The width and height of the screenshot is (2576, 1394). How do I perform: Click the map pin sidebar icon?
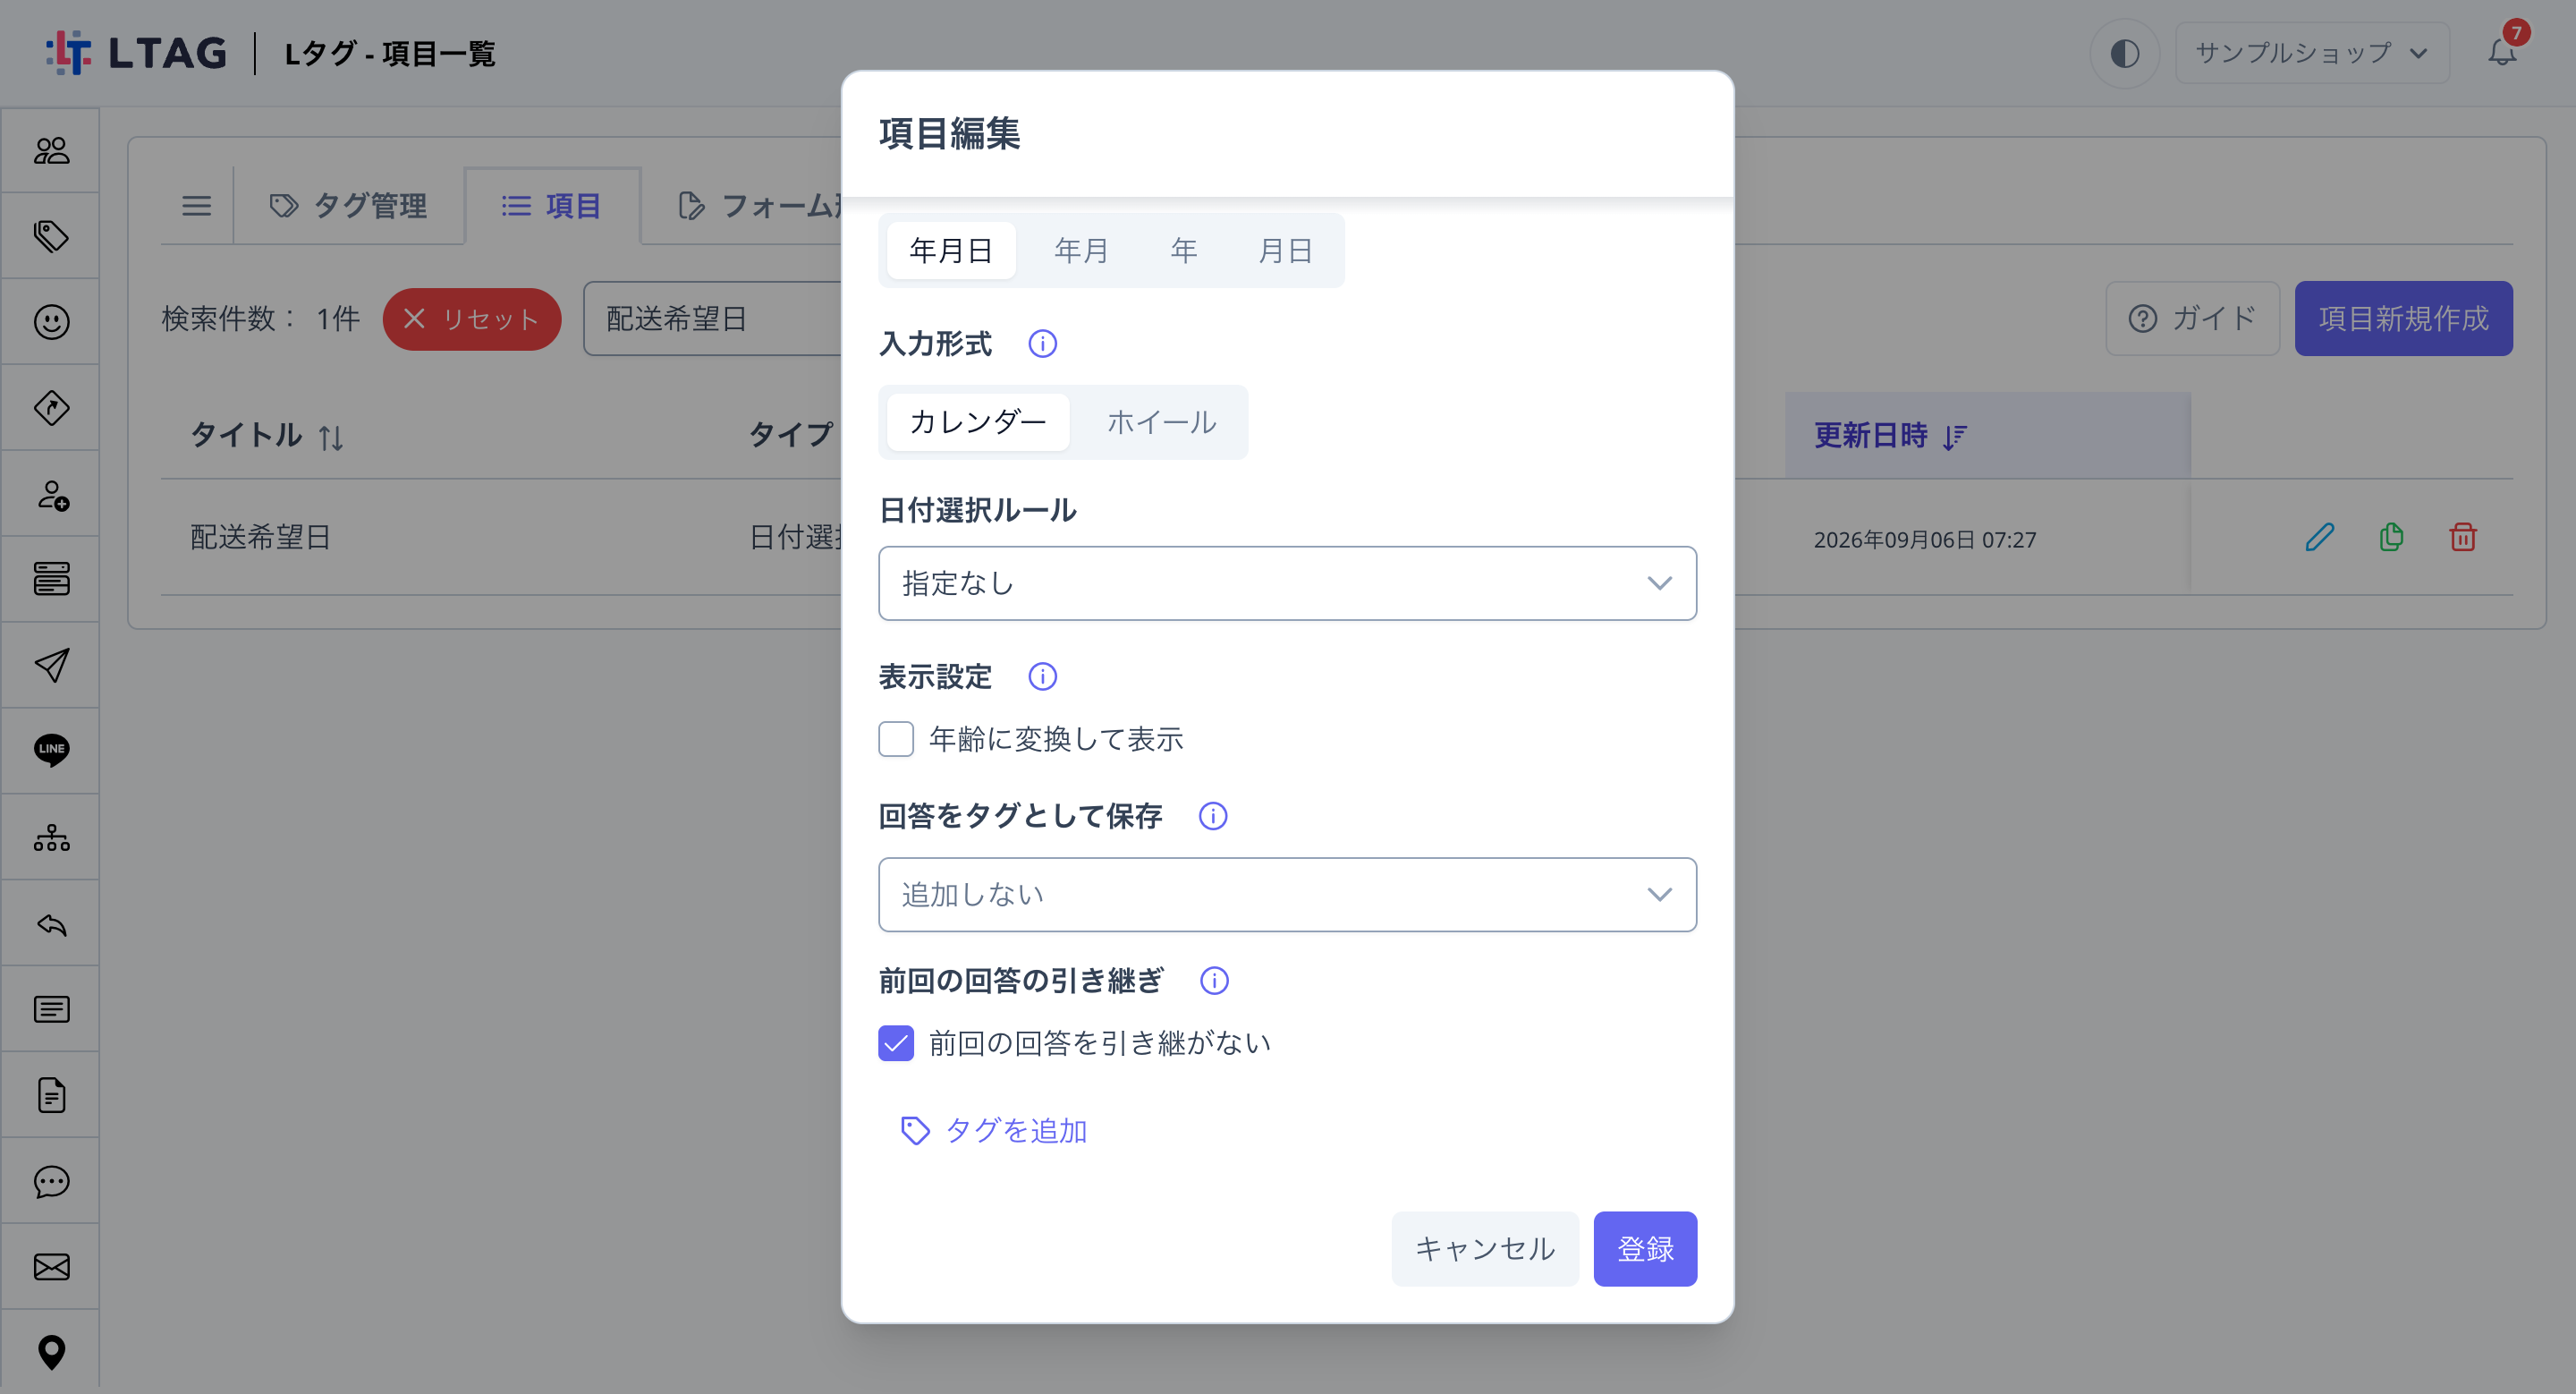pyautogui.click(x=51, y=1352)
